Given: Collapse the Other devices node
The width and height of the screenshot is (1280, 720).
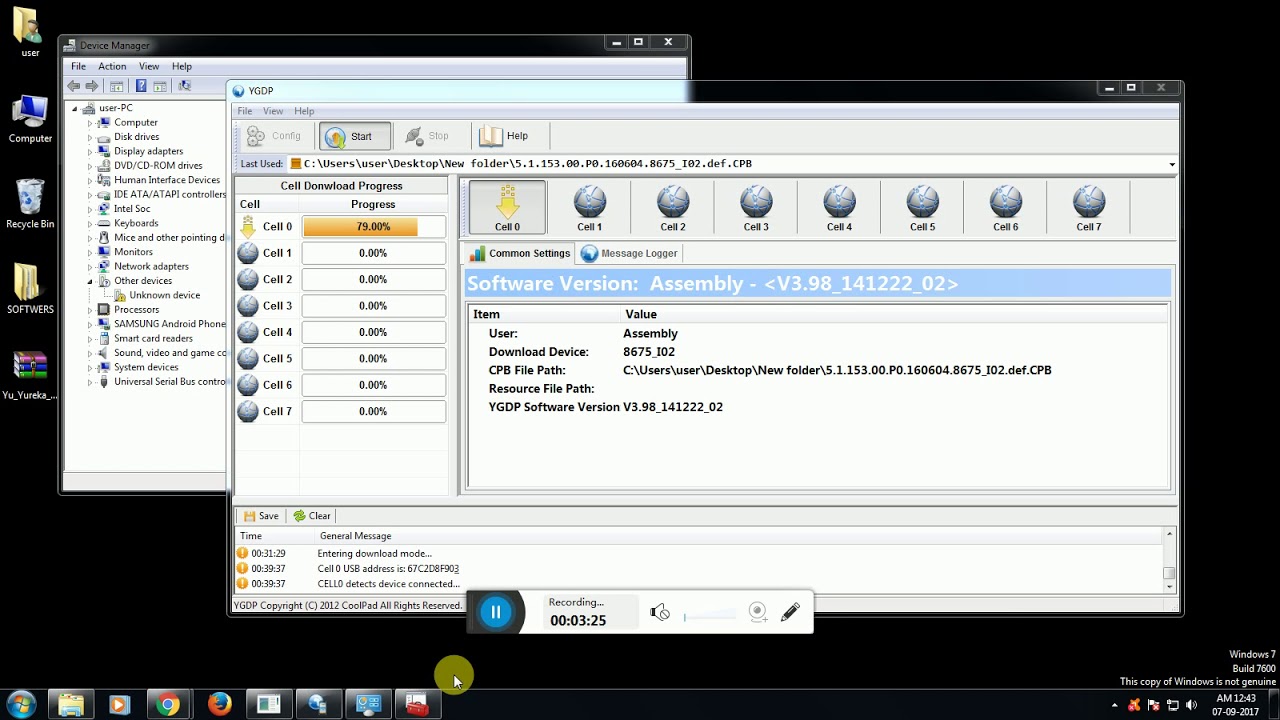Looking at the screenshot, I should [90, 281].
